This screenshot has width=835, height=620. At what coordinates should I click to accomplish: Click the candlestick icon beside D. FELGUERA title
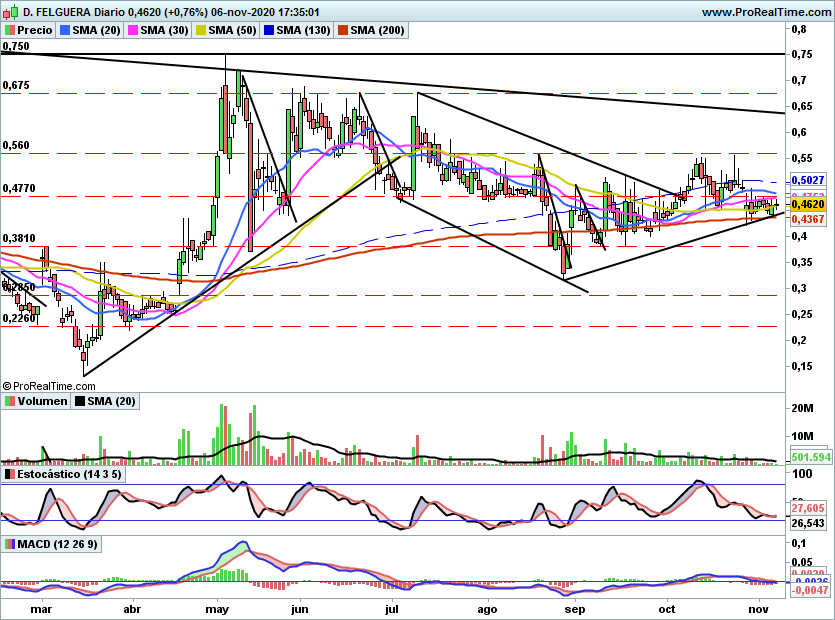pos(12,11)
